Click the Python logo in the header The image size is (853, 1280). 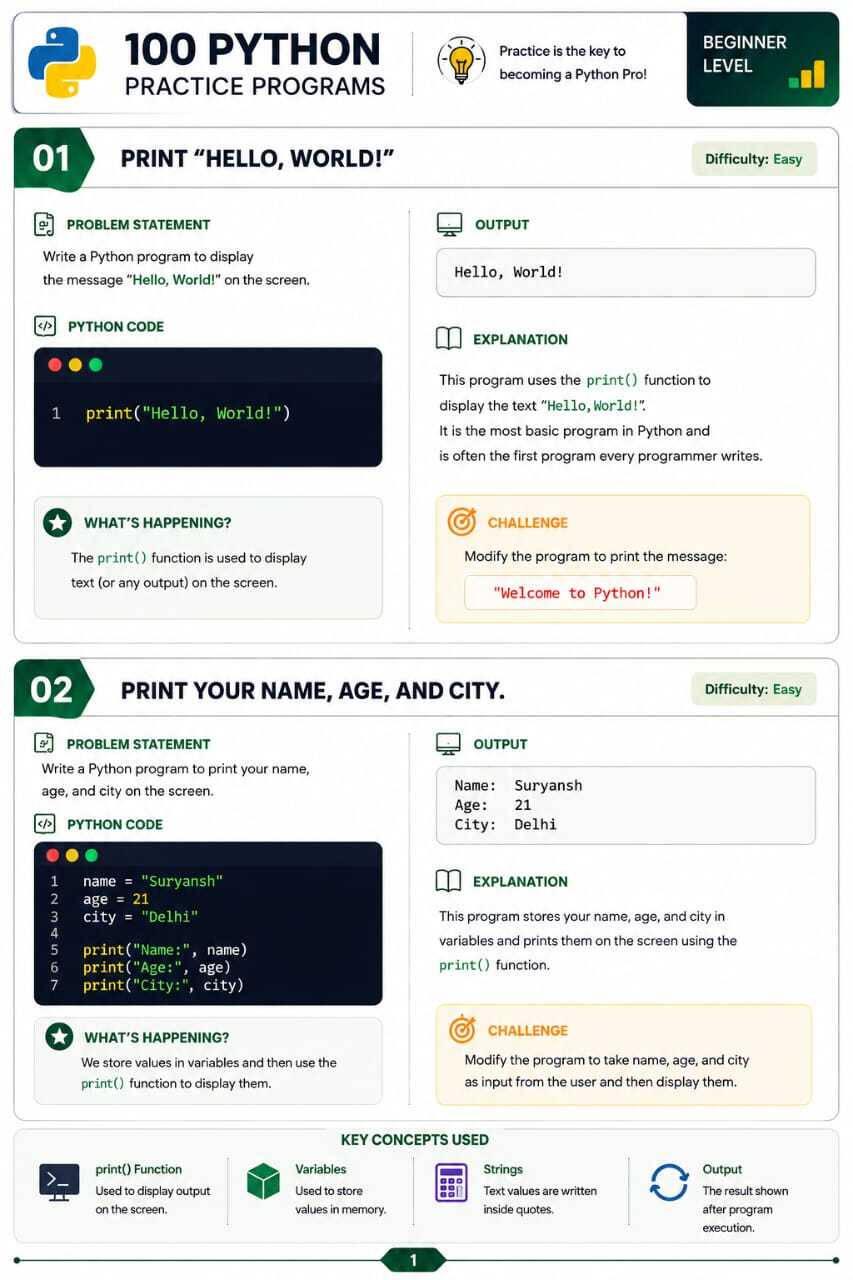pos(62,62)
